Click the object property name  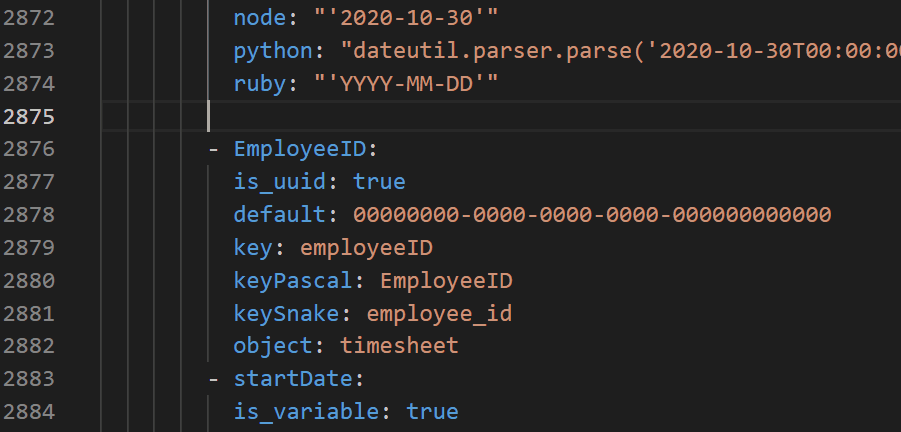[x=273, y=346]
